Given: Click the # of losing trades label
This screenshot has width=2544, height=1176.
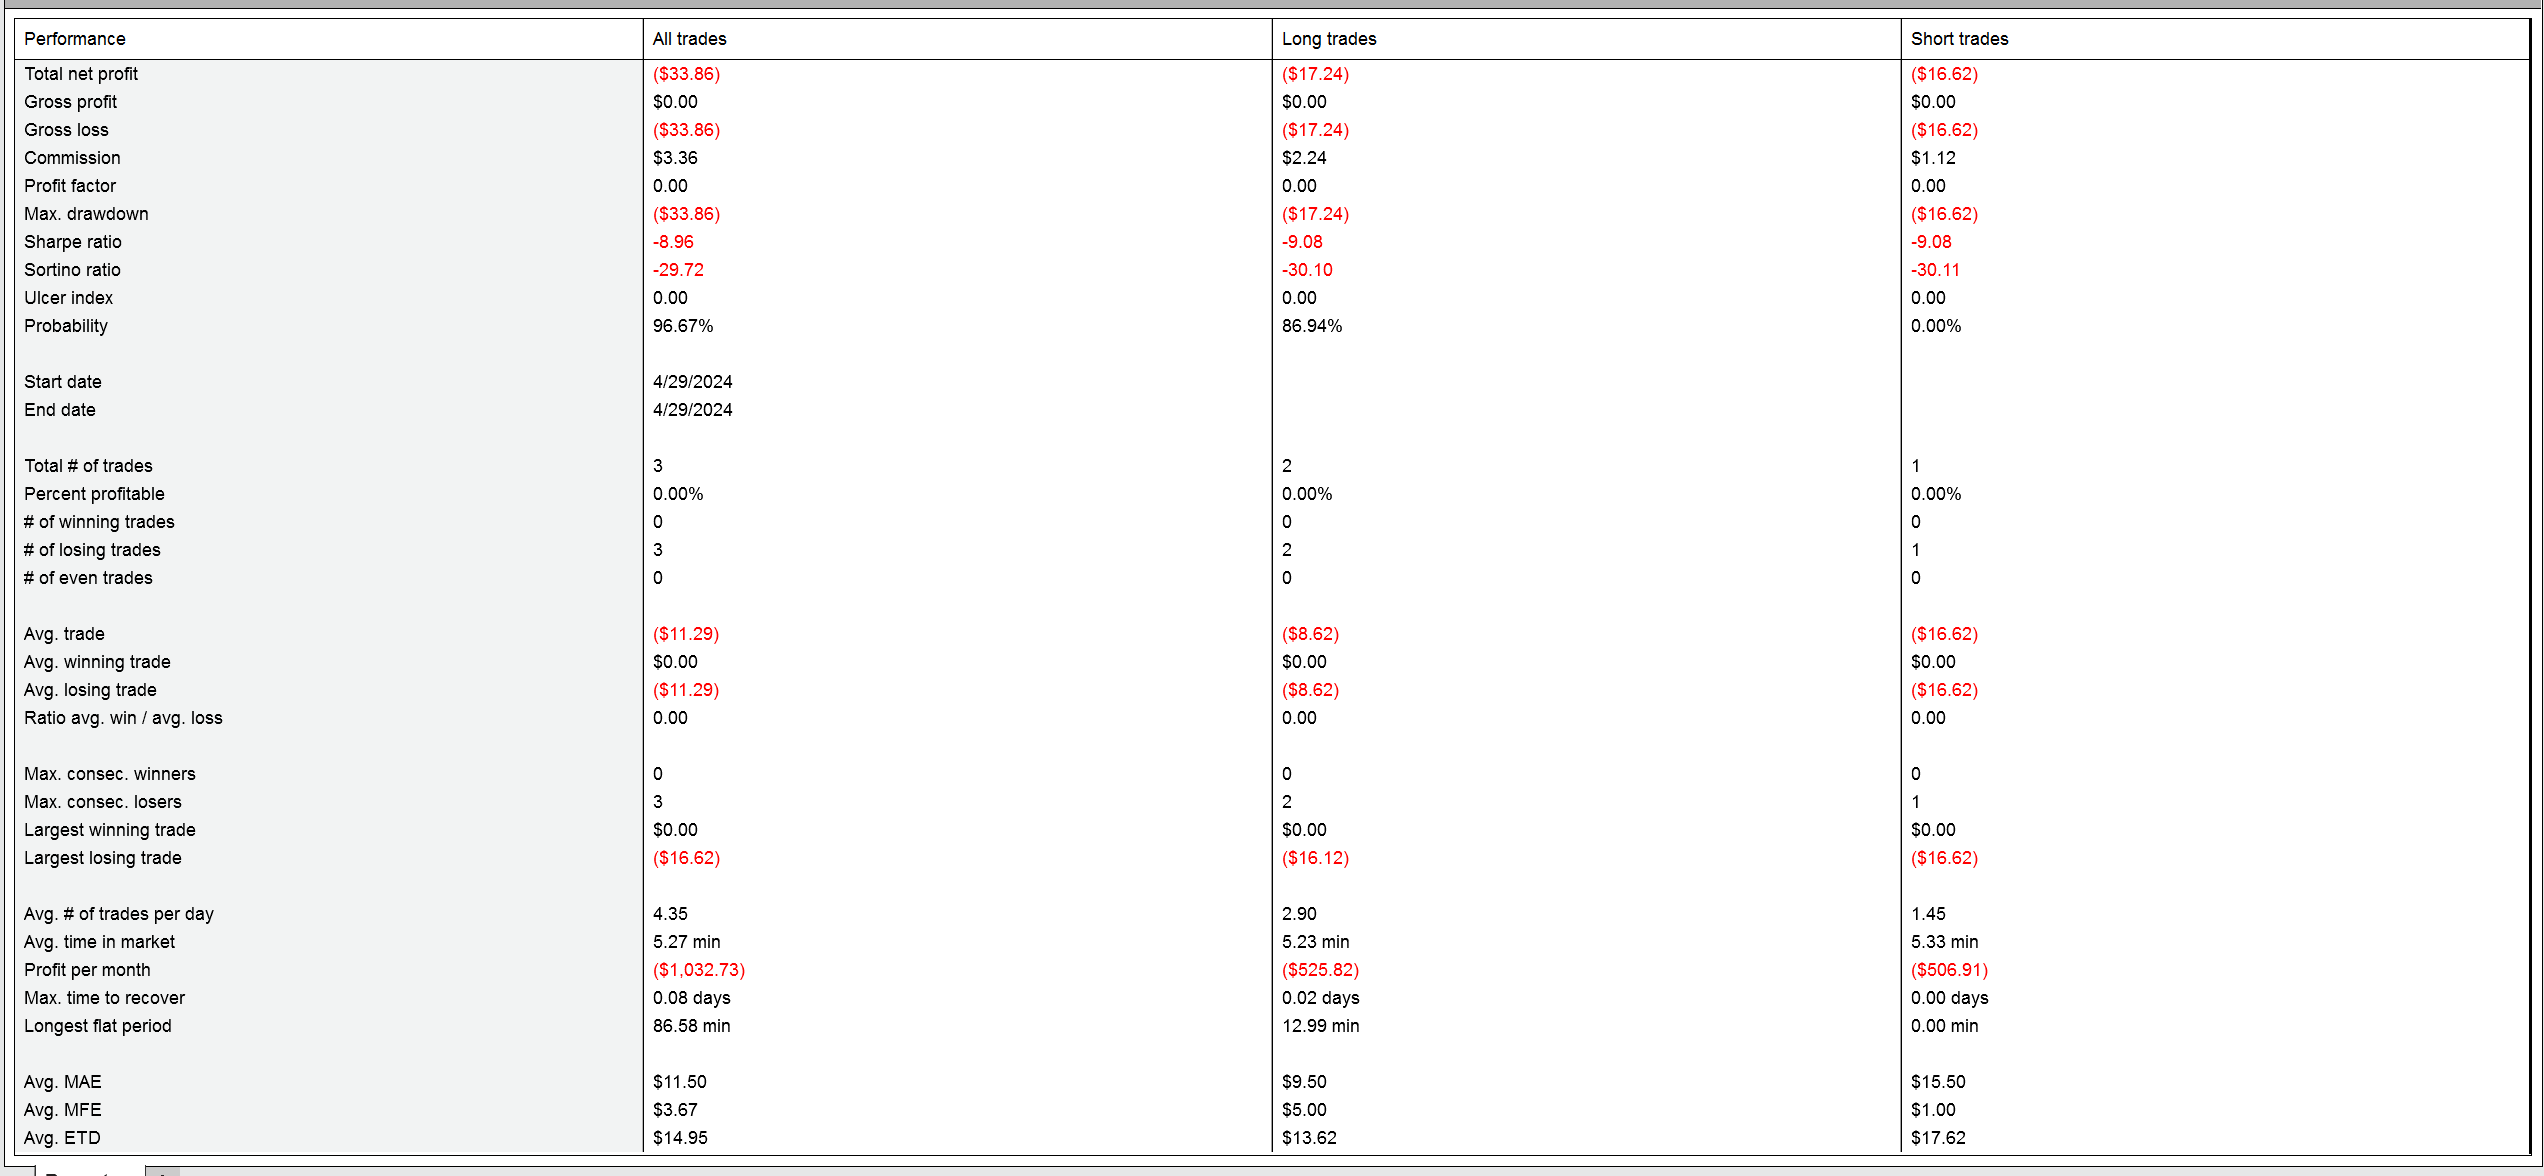Looking at the screenshot, I should pyautogui.click(x=92, y=550).
